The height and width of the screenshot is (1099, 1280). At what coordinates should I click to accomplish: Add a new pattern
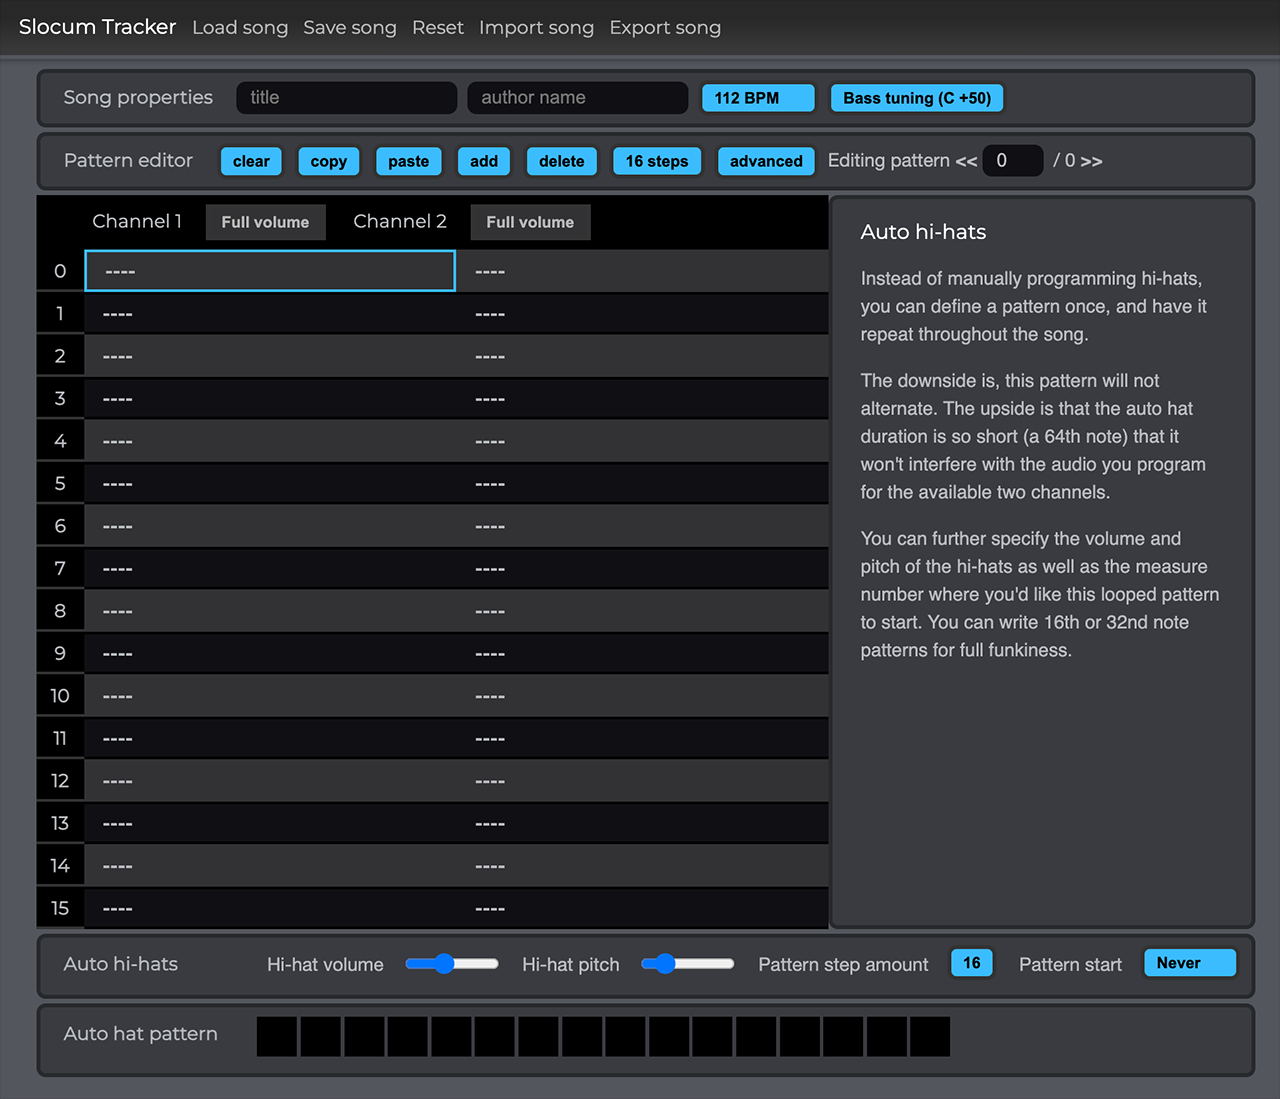click(x=484, y=161)
